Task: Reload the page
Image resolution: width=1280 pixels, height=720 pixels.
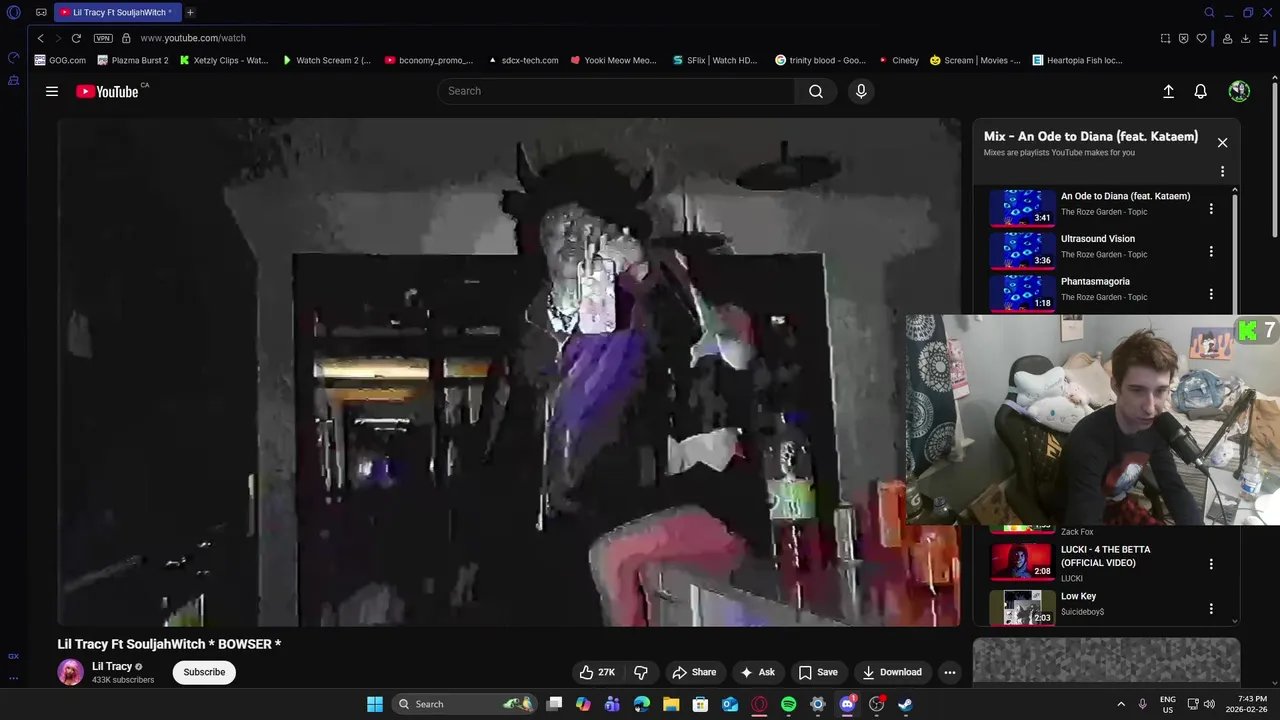Action: point(76,38)
